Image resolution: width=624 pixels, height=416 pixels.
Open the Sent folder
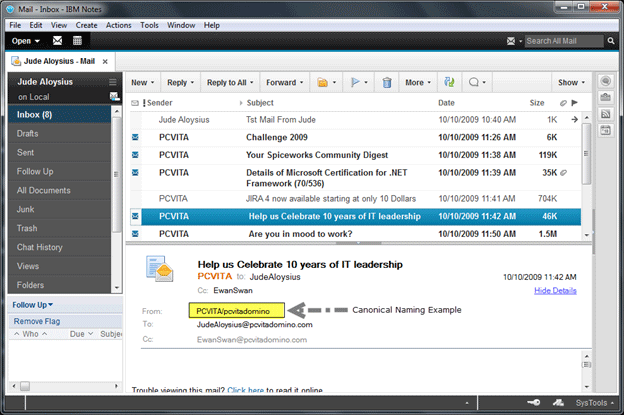pyautogui.click(x=60, y=152)
